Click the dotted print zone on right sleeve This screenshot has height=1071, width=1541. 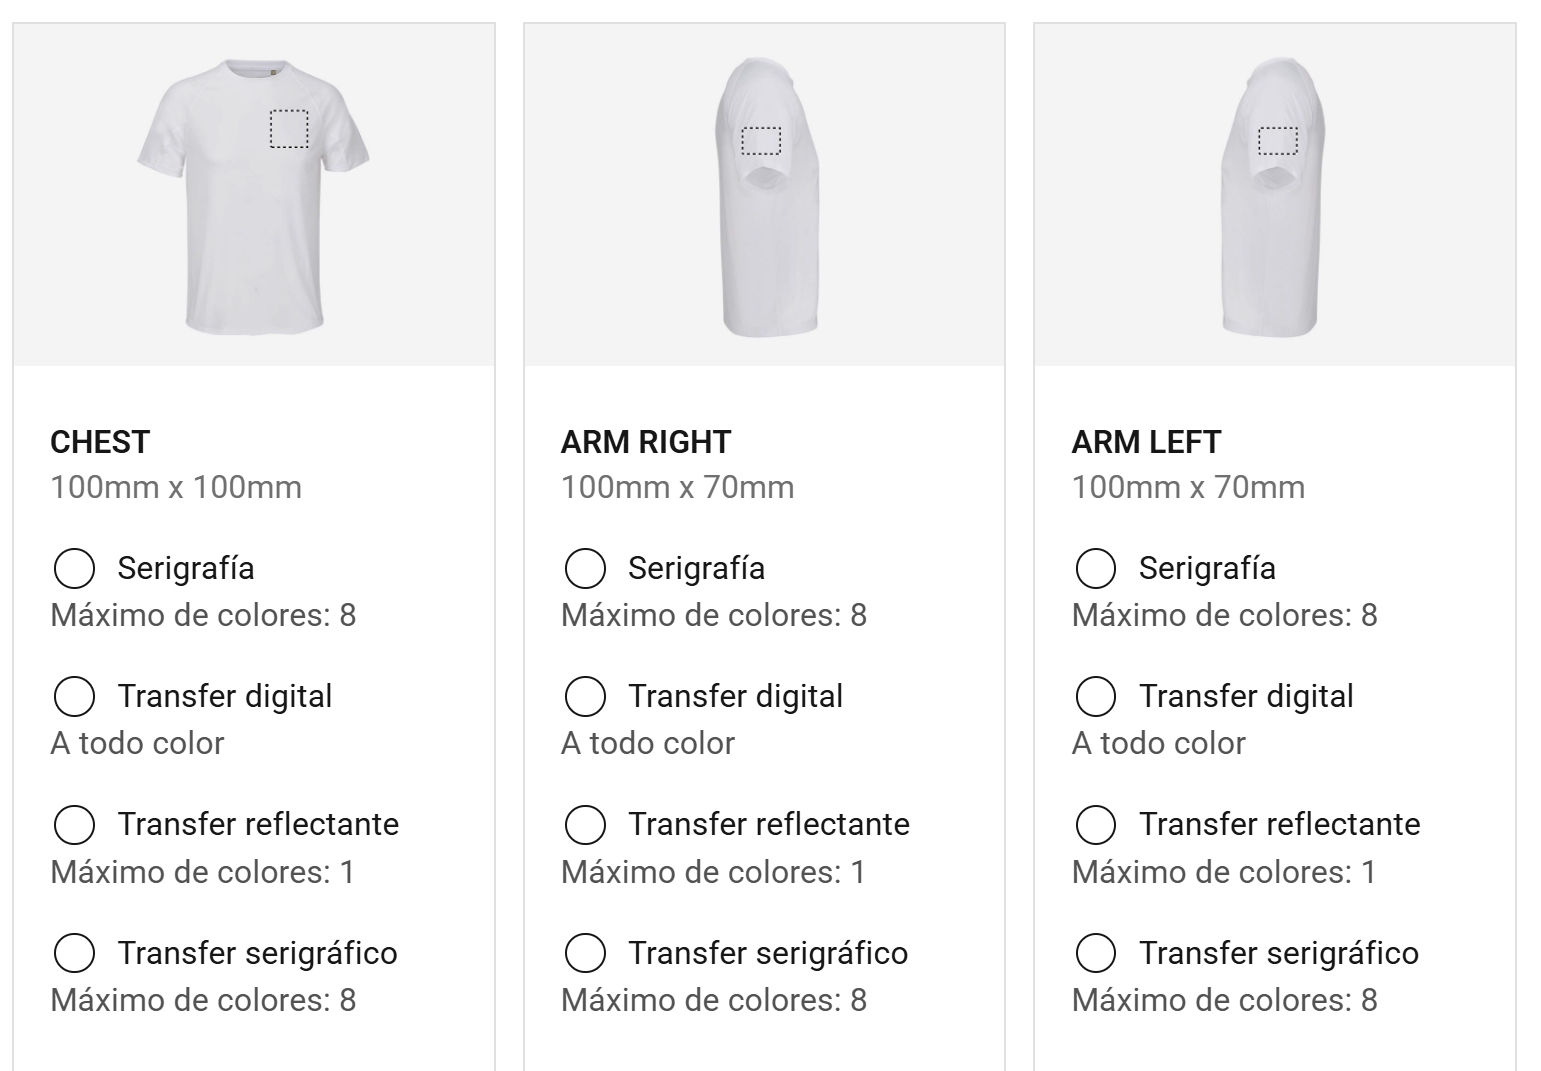761,141
